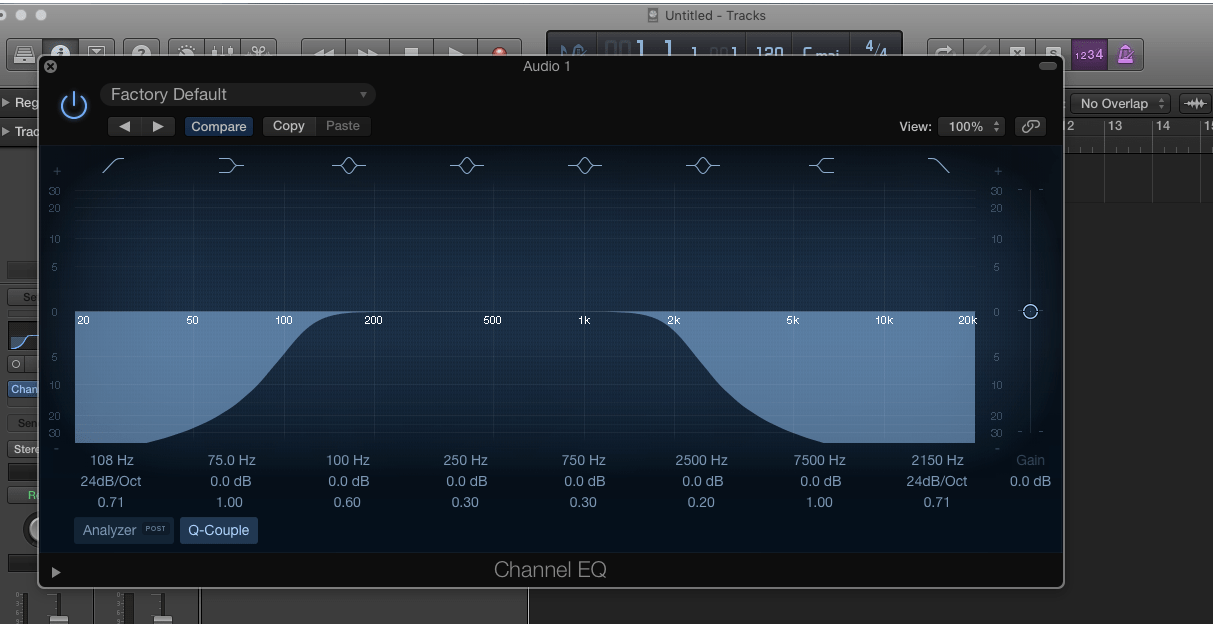This screenshot has width=1213, height=624.
Task: Toggle the 1234 count-in button
Action: point(1088,54)
